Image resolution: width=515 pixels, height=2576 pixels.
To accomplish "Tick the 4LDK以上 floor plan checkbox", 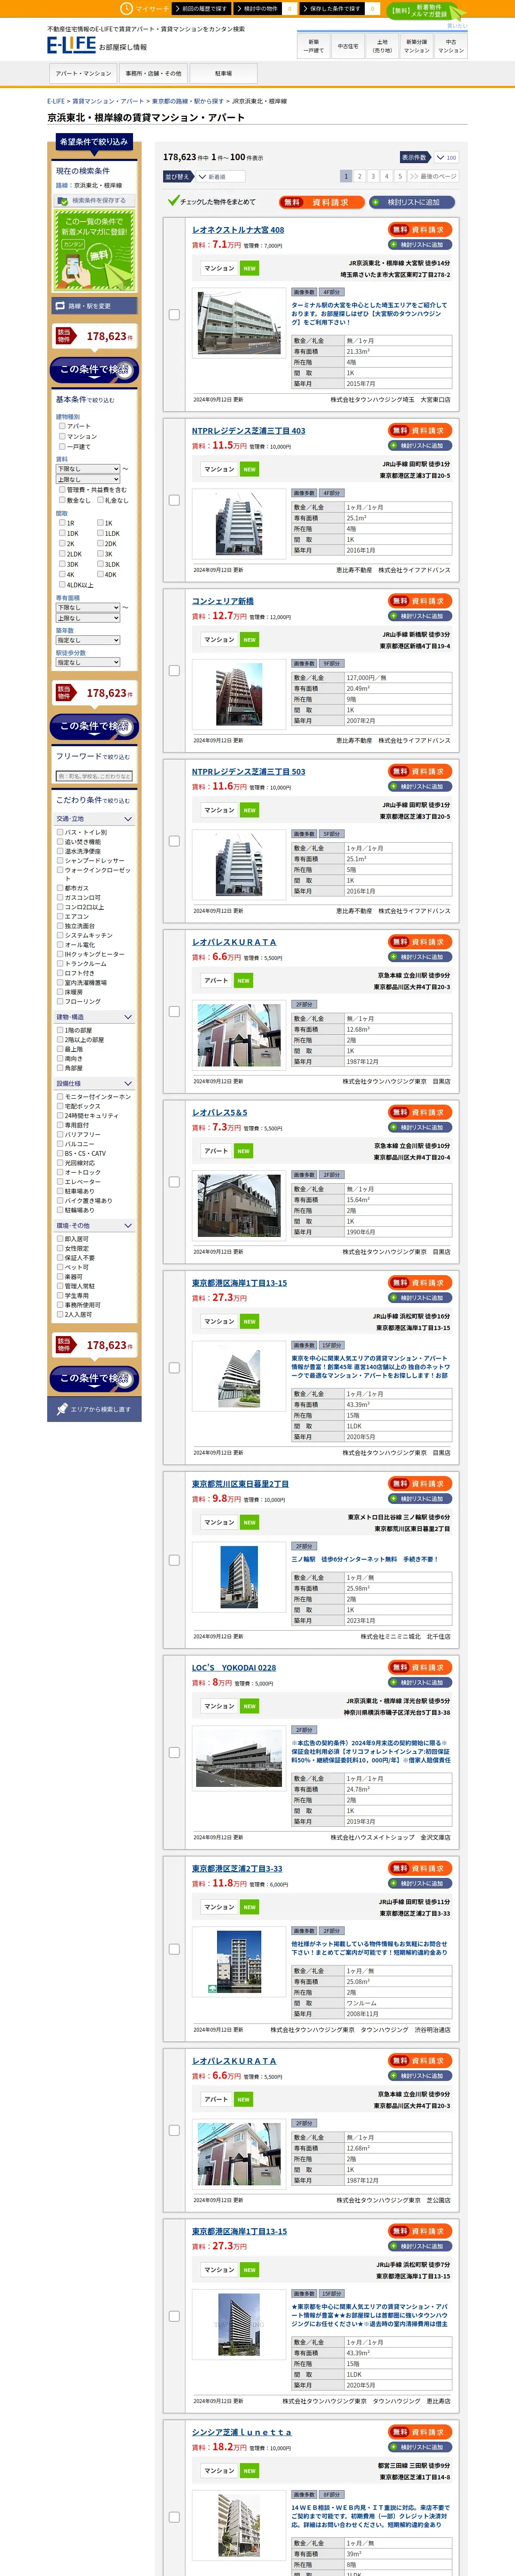I will [x=62, y=585].
